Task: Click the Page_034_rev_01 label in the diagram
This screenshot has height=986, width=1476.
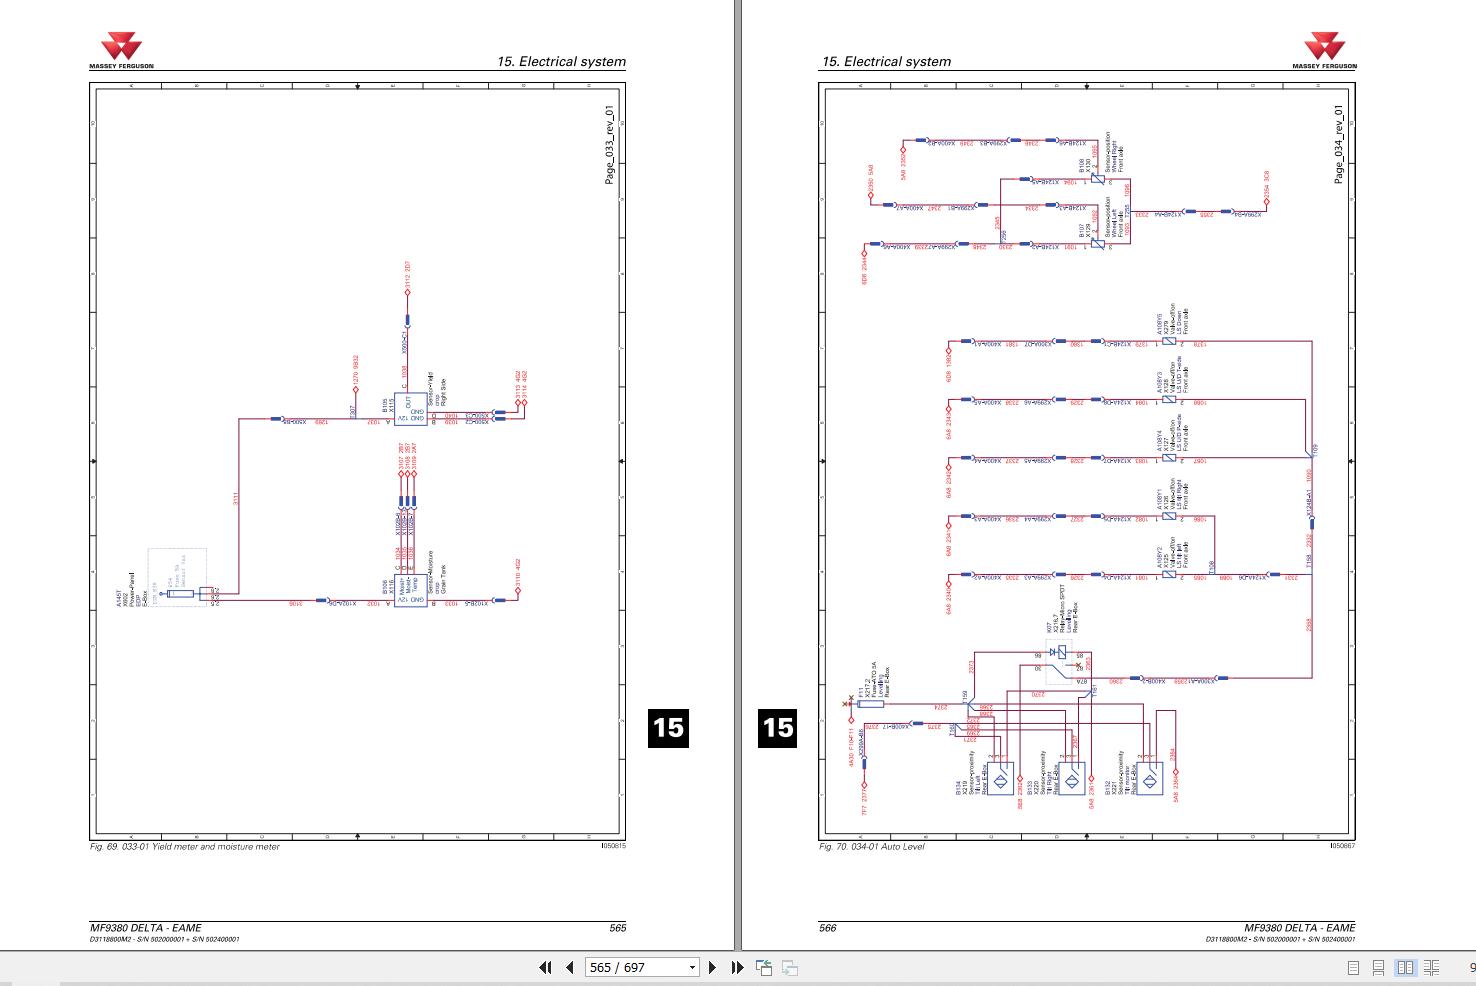Action: click(1339, 144)
